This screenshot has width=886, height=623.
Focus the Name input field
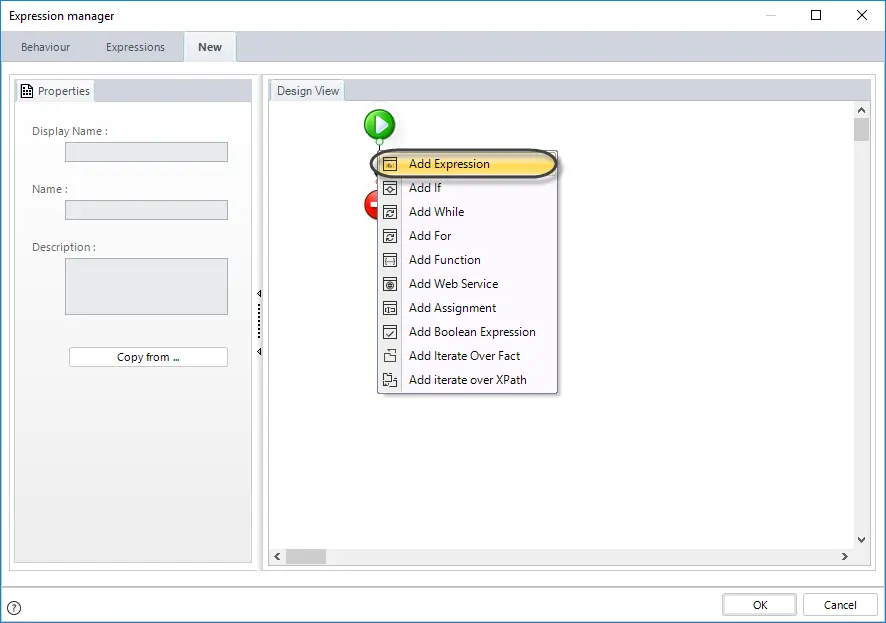146,210
